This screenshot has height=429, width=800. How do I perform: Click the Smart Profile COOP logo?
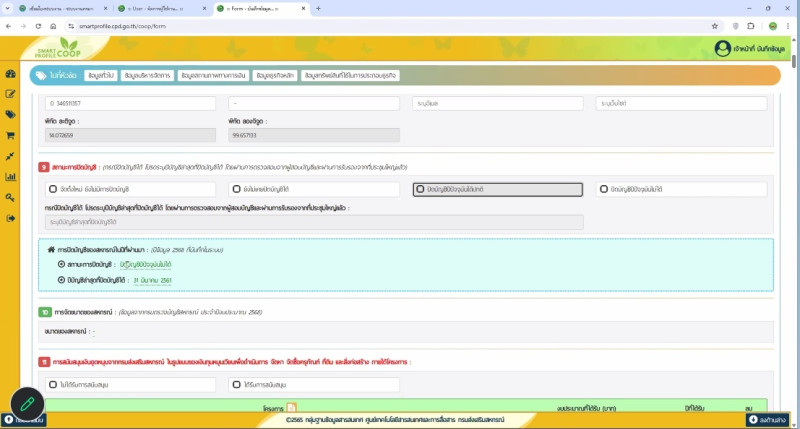58,49
